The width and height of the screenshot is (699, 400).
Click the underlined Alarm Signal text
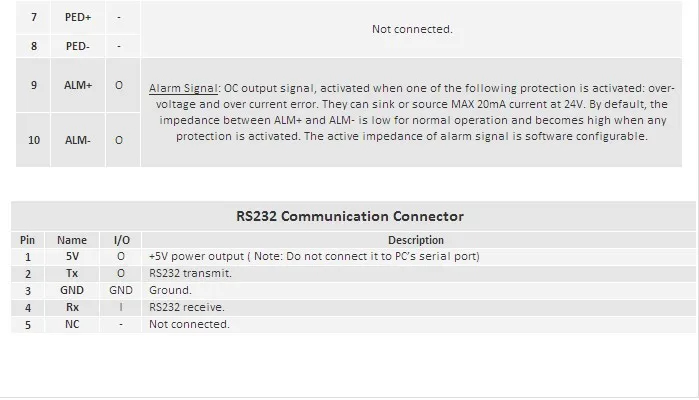[183, 88]
